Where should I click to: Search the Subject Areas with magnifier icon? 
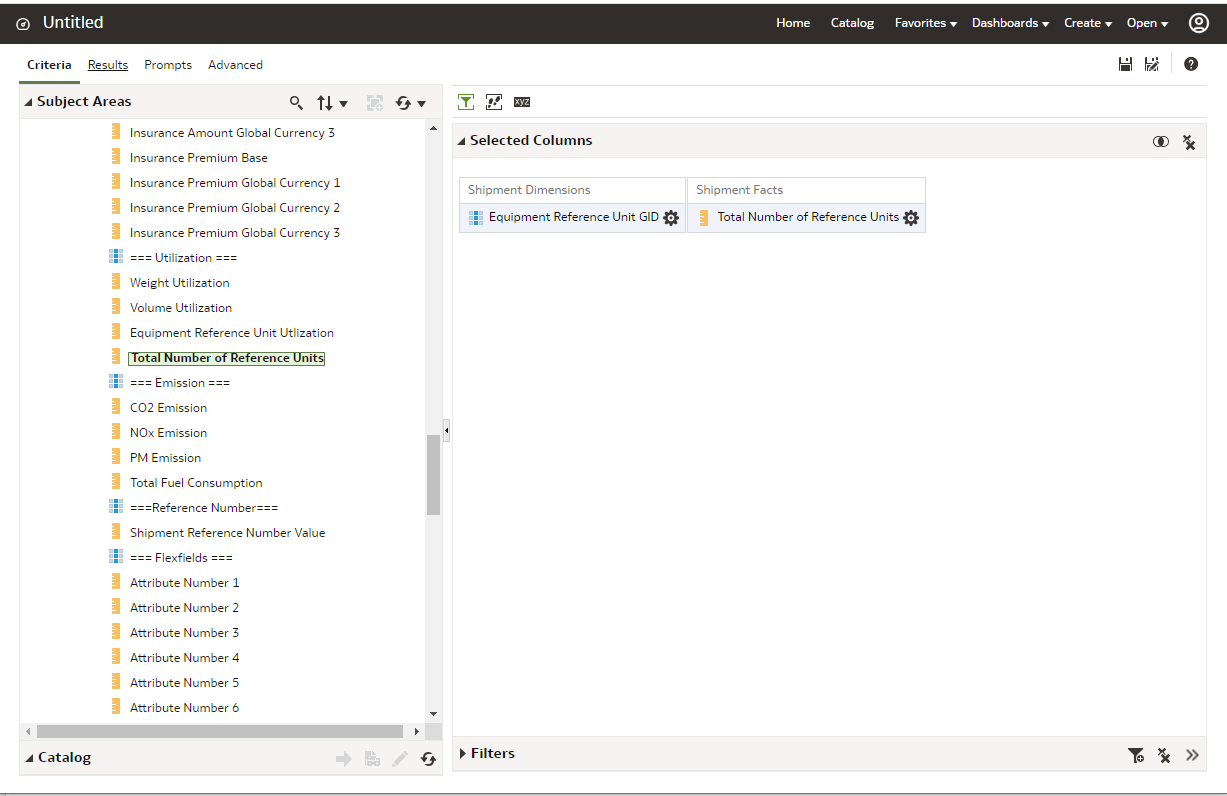coord(296,102)
